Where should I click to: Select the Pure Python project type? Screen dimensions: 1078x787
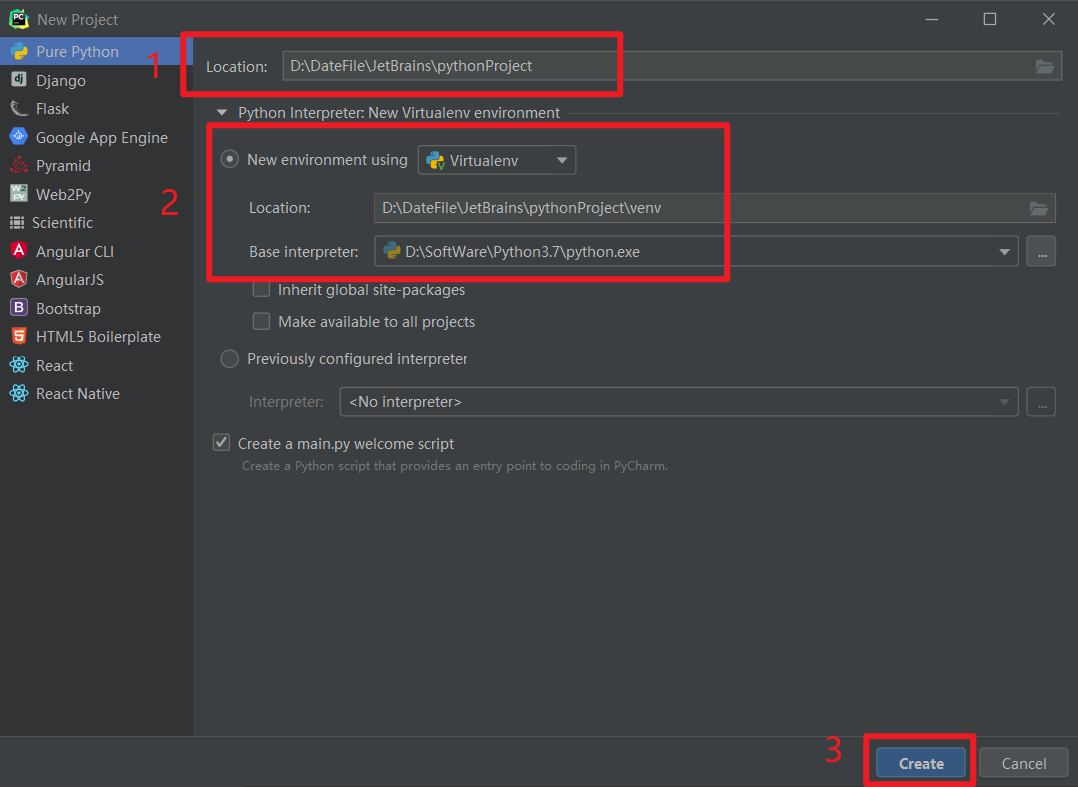[96, 52]
